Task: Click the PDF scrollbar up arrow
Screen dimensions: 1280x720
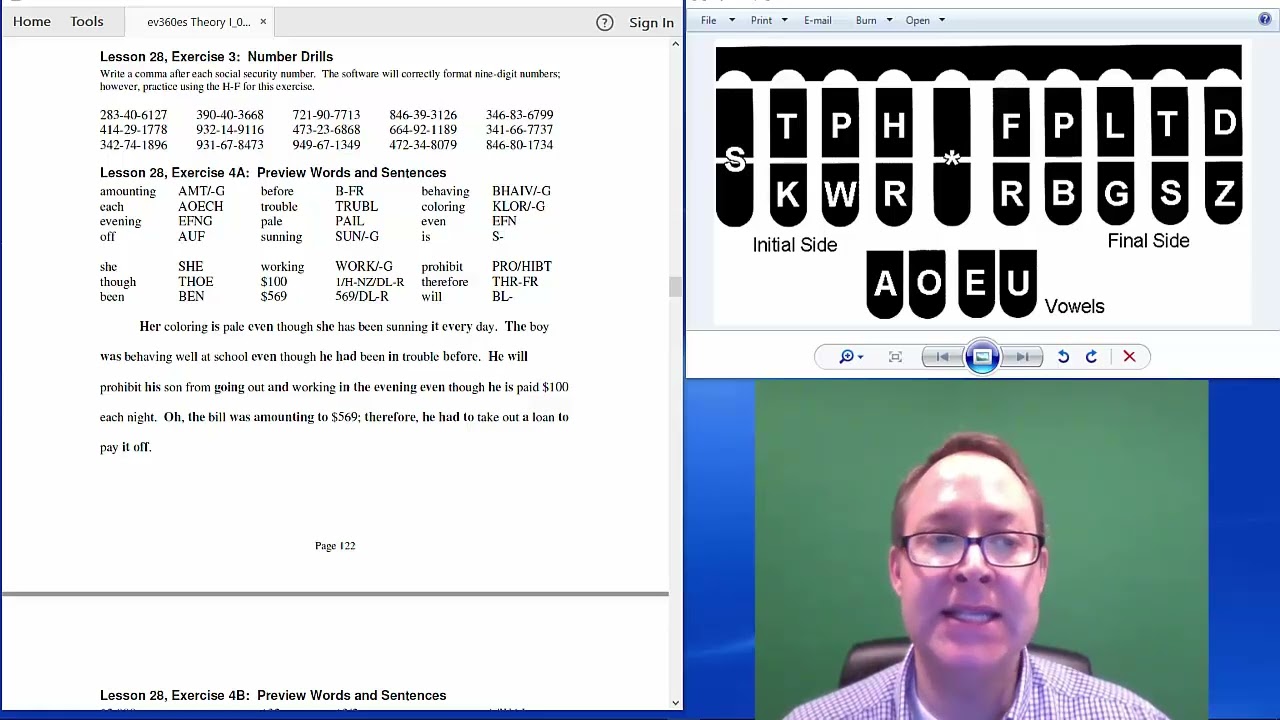Action: (x=676, y=44)
